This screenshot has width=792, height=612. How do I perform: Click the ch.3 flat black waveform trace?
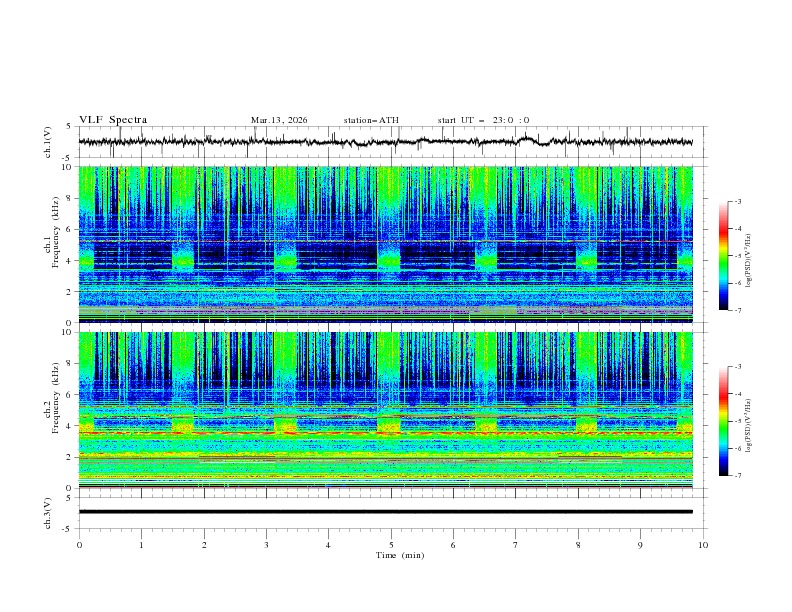click(385, 512)
